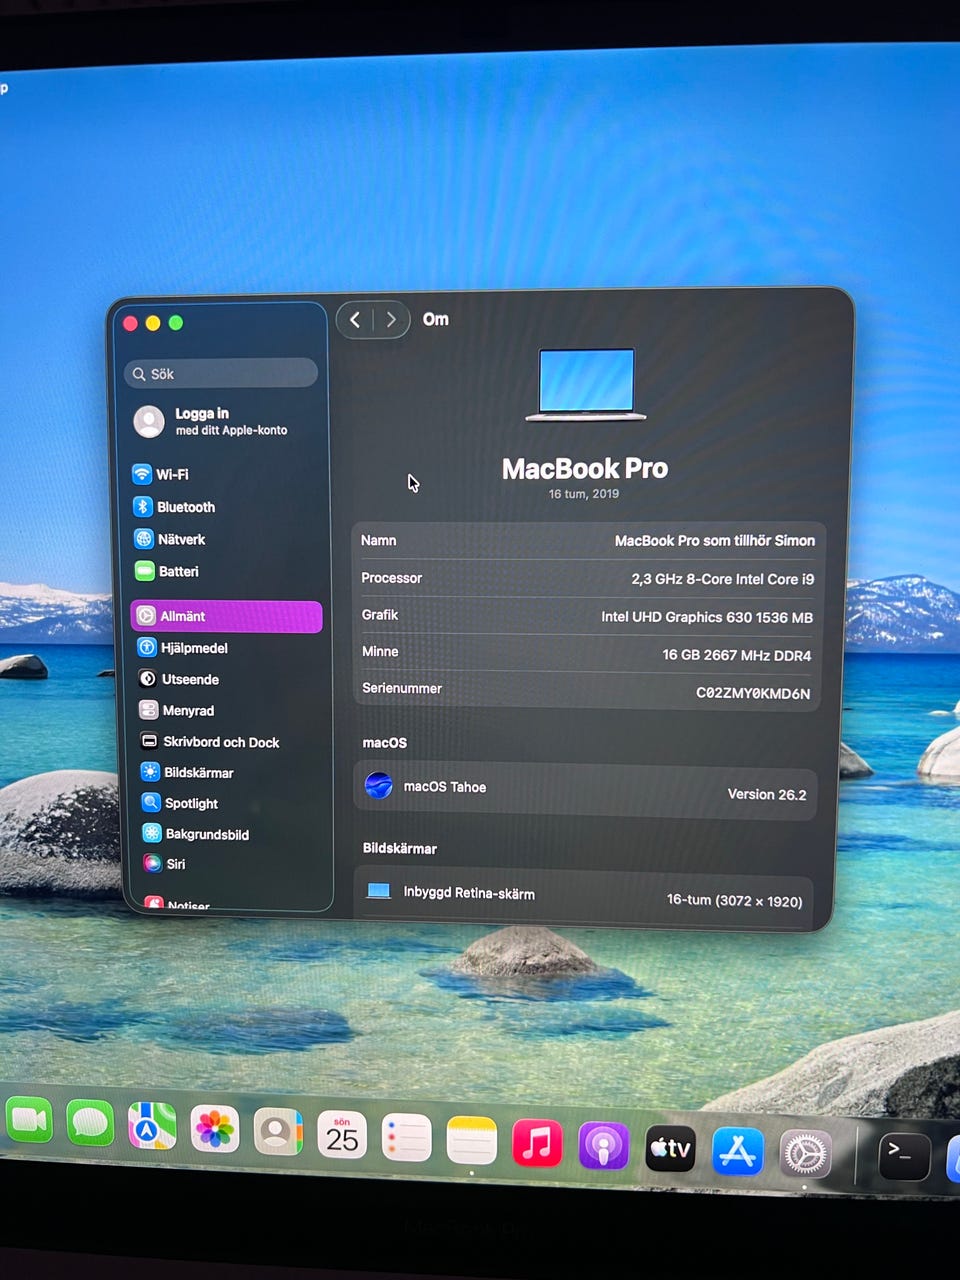960x1280 pixels.
Task: Open Wi-Fi settings in sidebar
Action: (171, 474)
